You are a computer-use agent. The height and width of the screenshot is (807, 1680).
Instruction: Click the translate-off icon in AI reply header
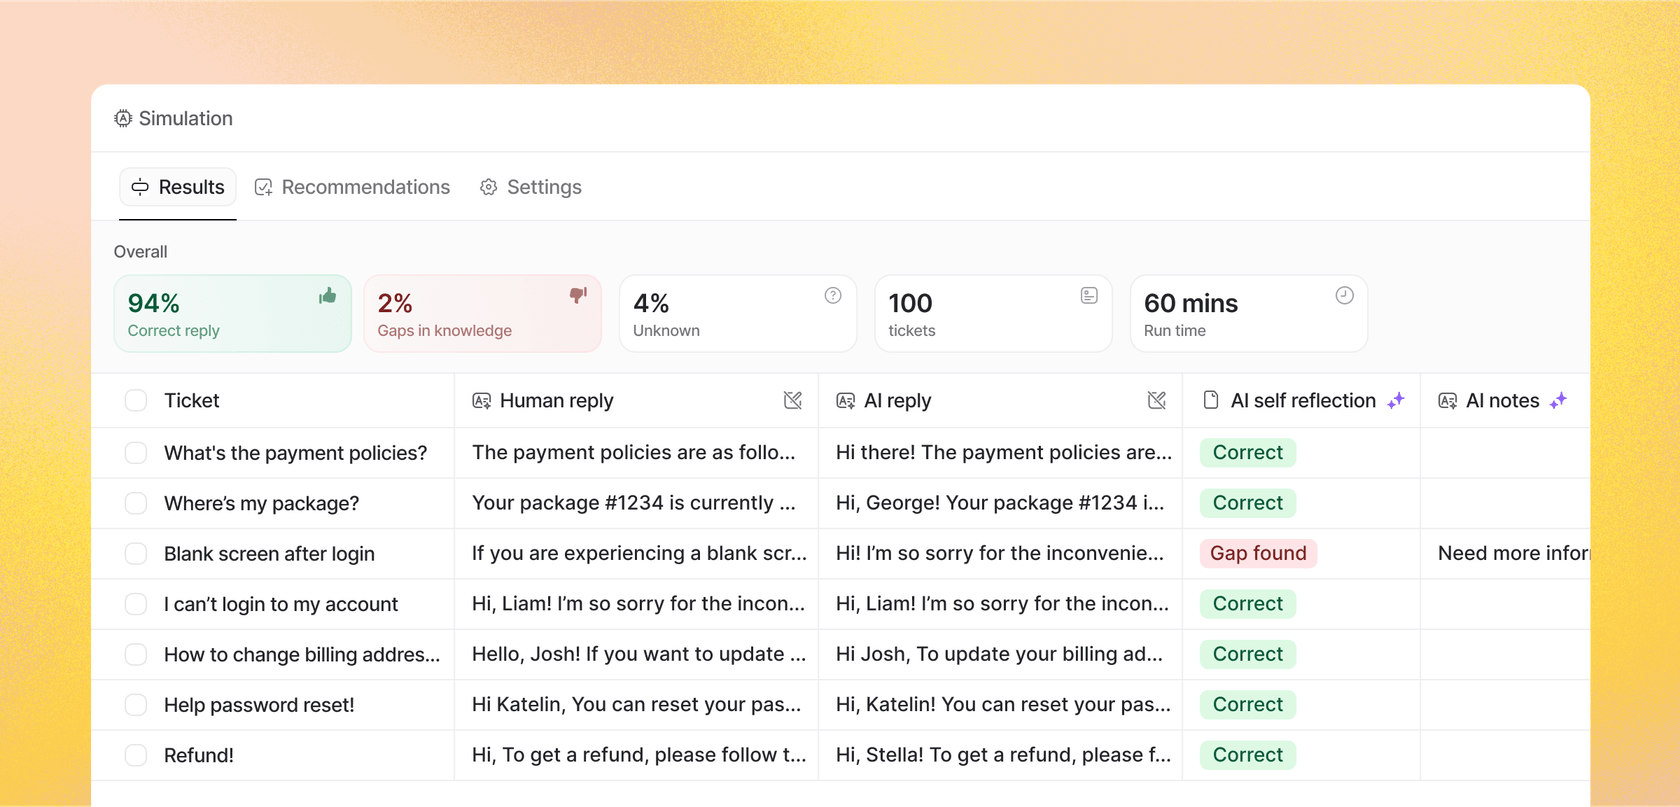click(1157, 401)
